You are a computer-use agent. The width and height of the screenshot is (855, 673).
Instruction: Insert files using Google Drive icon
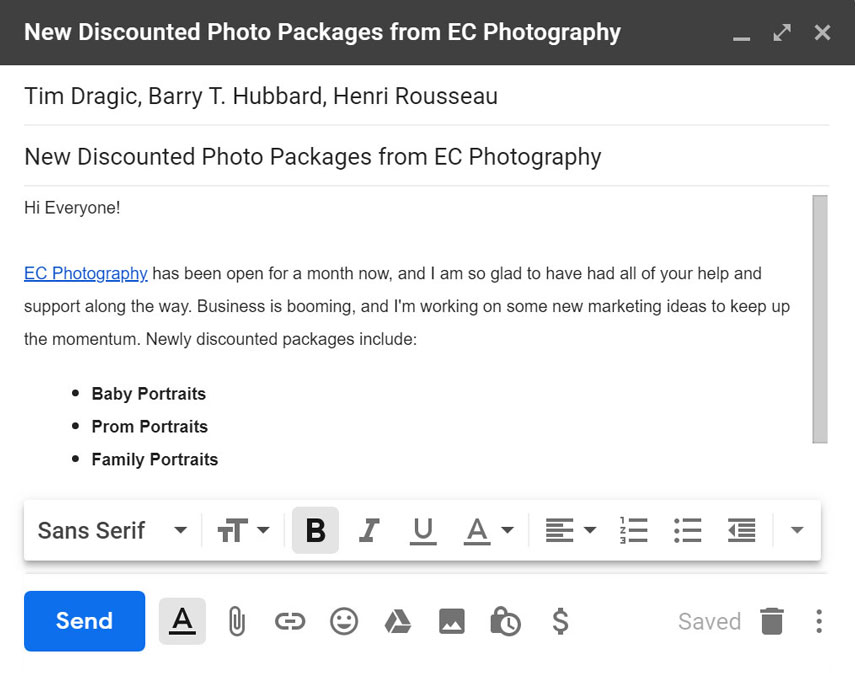point(398,621)
